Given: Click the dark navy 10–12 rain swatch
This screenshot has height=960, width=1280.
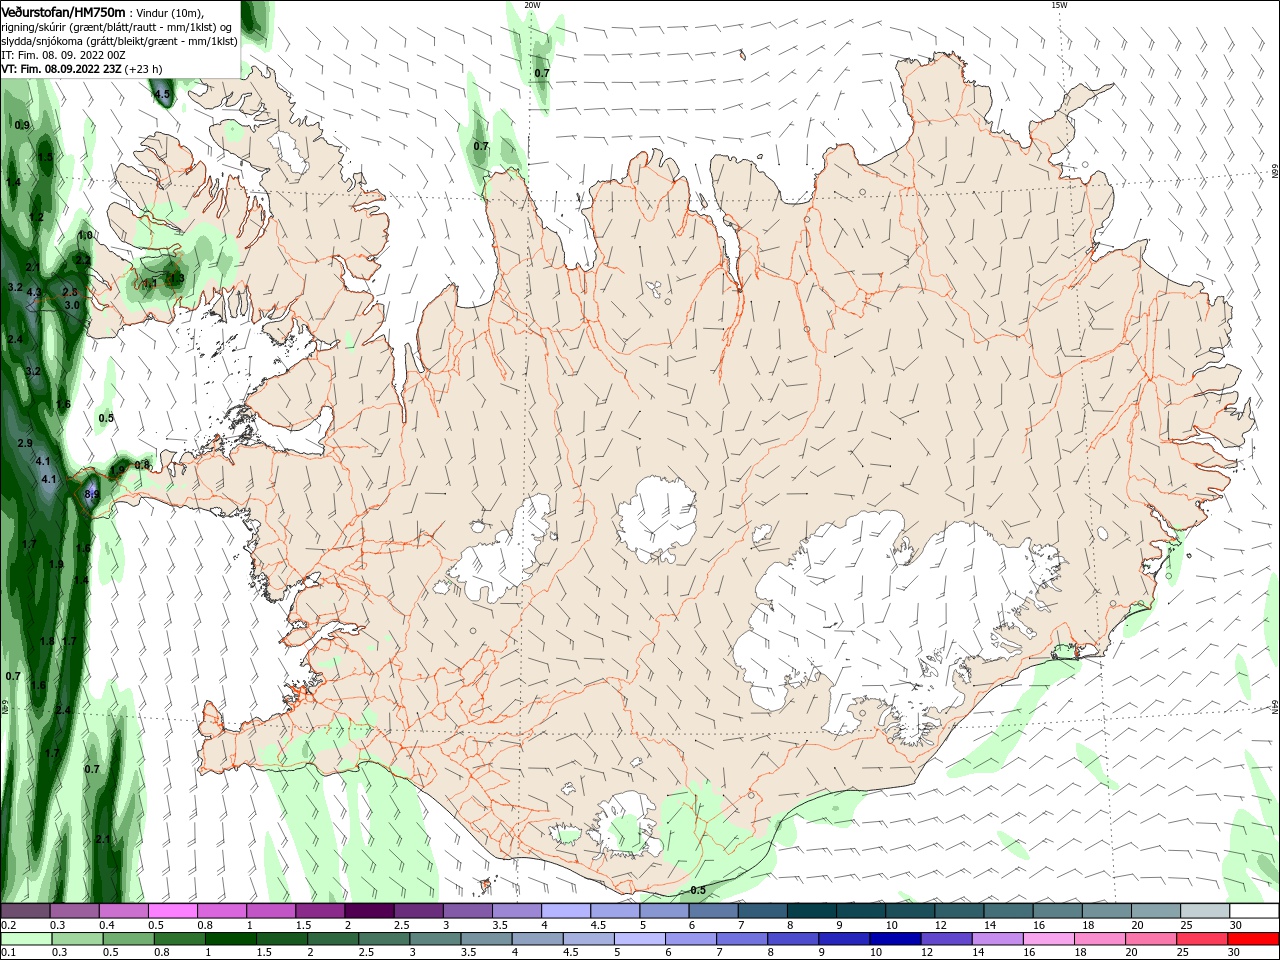Looking at the screenshot, I should click(896, 939).
